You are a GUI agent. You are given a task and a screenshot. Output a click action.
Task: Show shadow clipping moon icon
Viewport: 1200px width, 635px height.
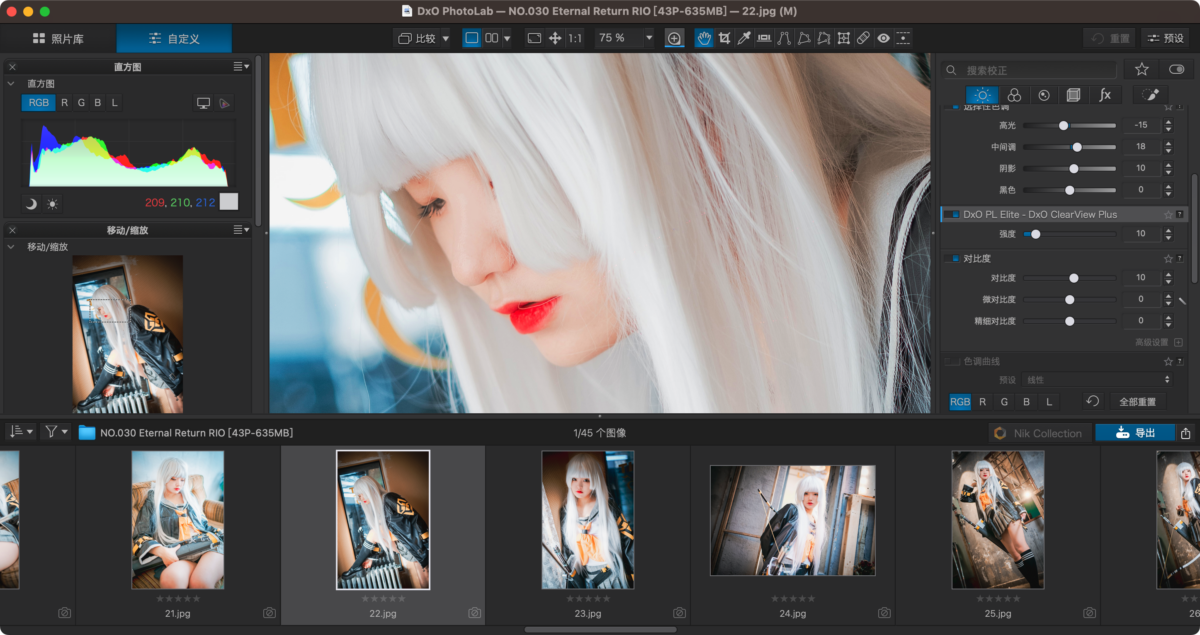click(31, 204)
